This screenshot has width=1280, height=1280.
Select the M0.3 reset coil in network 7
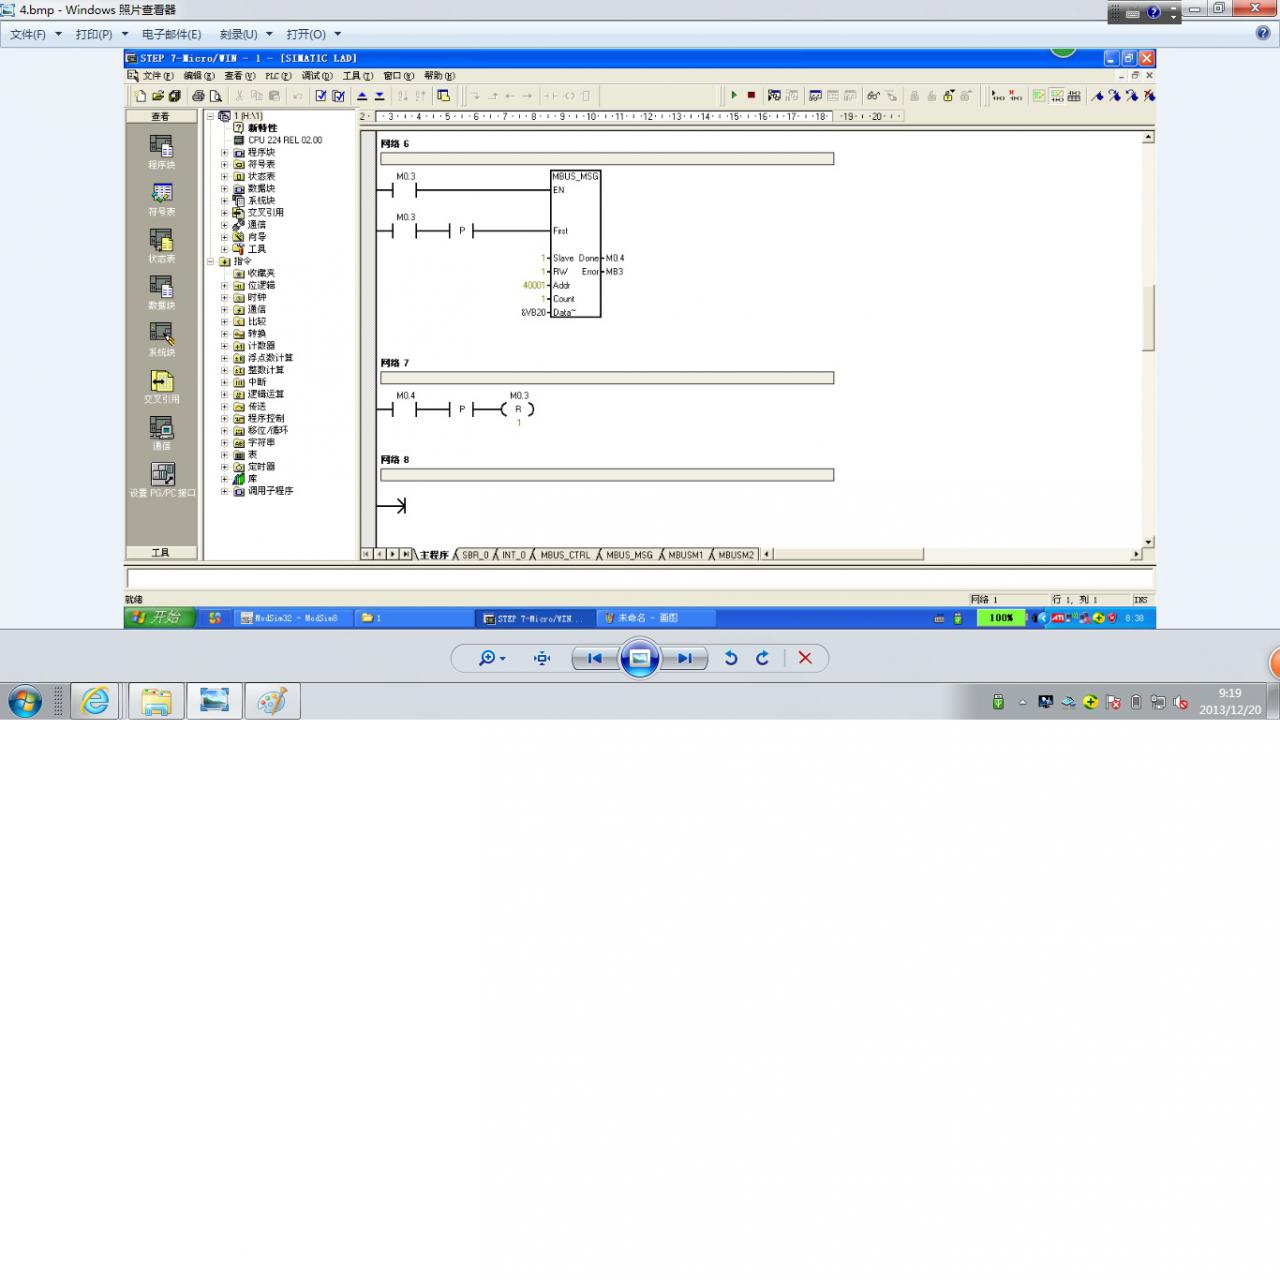coord(518,409)
